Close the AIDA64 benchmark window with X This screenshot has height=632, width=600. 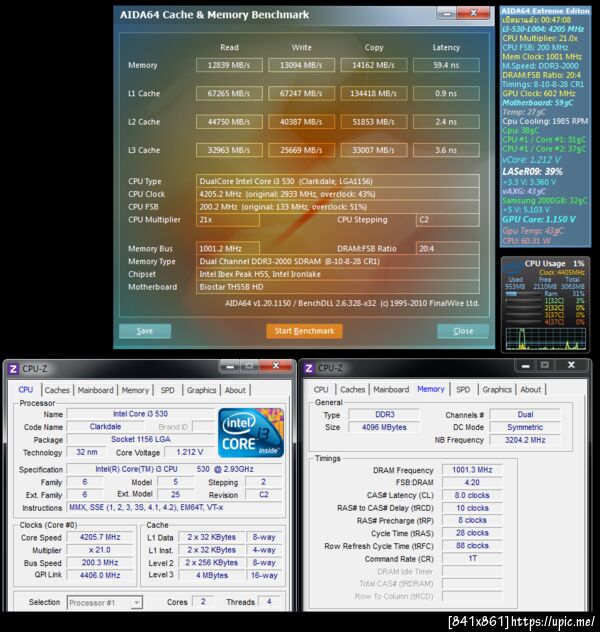coord(473,13)
